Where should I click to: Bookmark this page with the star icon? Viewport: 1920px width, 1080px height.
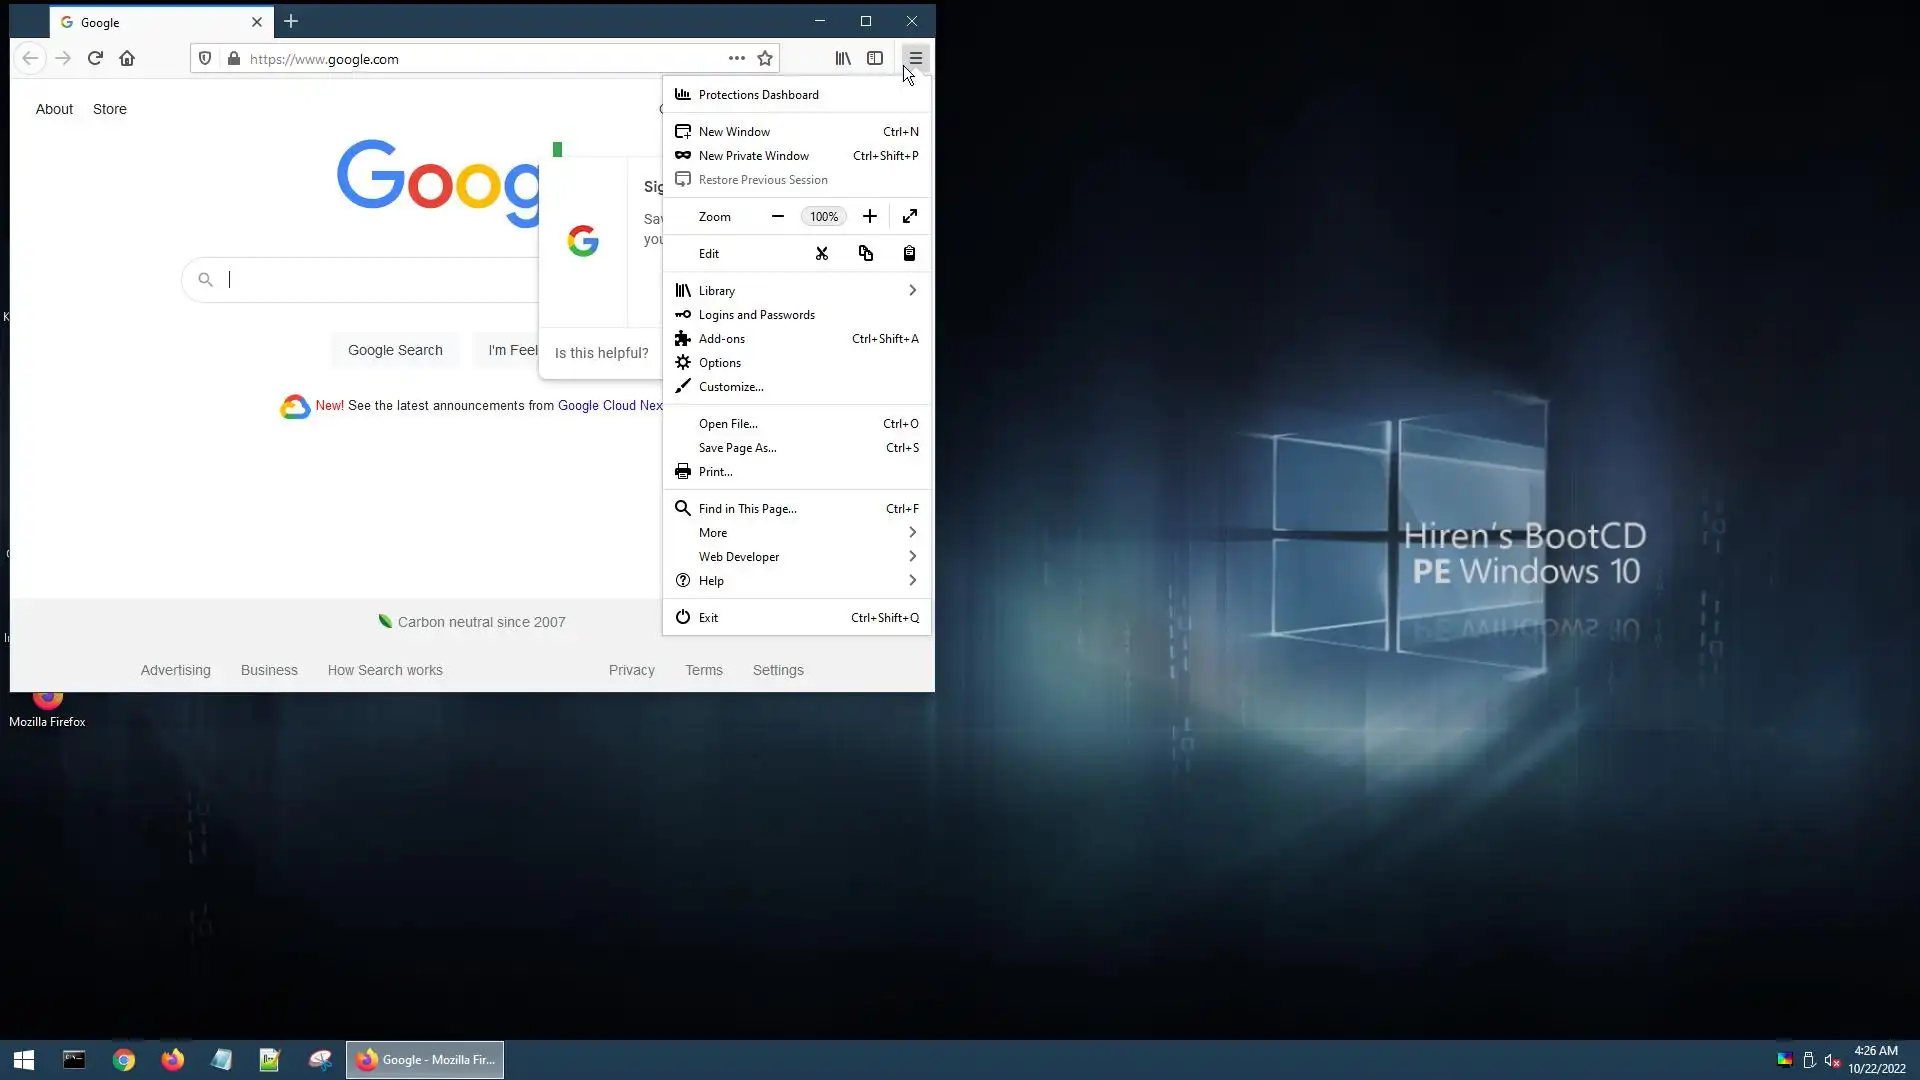tap(765, 59)
